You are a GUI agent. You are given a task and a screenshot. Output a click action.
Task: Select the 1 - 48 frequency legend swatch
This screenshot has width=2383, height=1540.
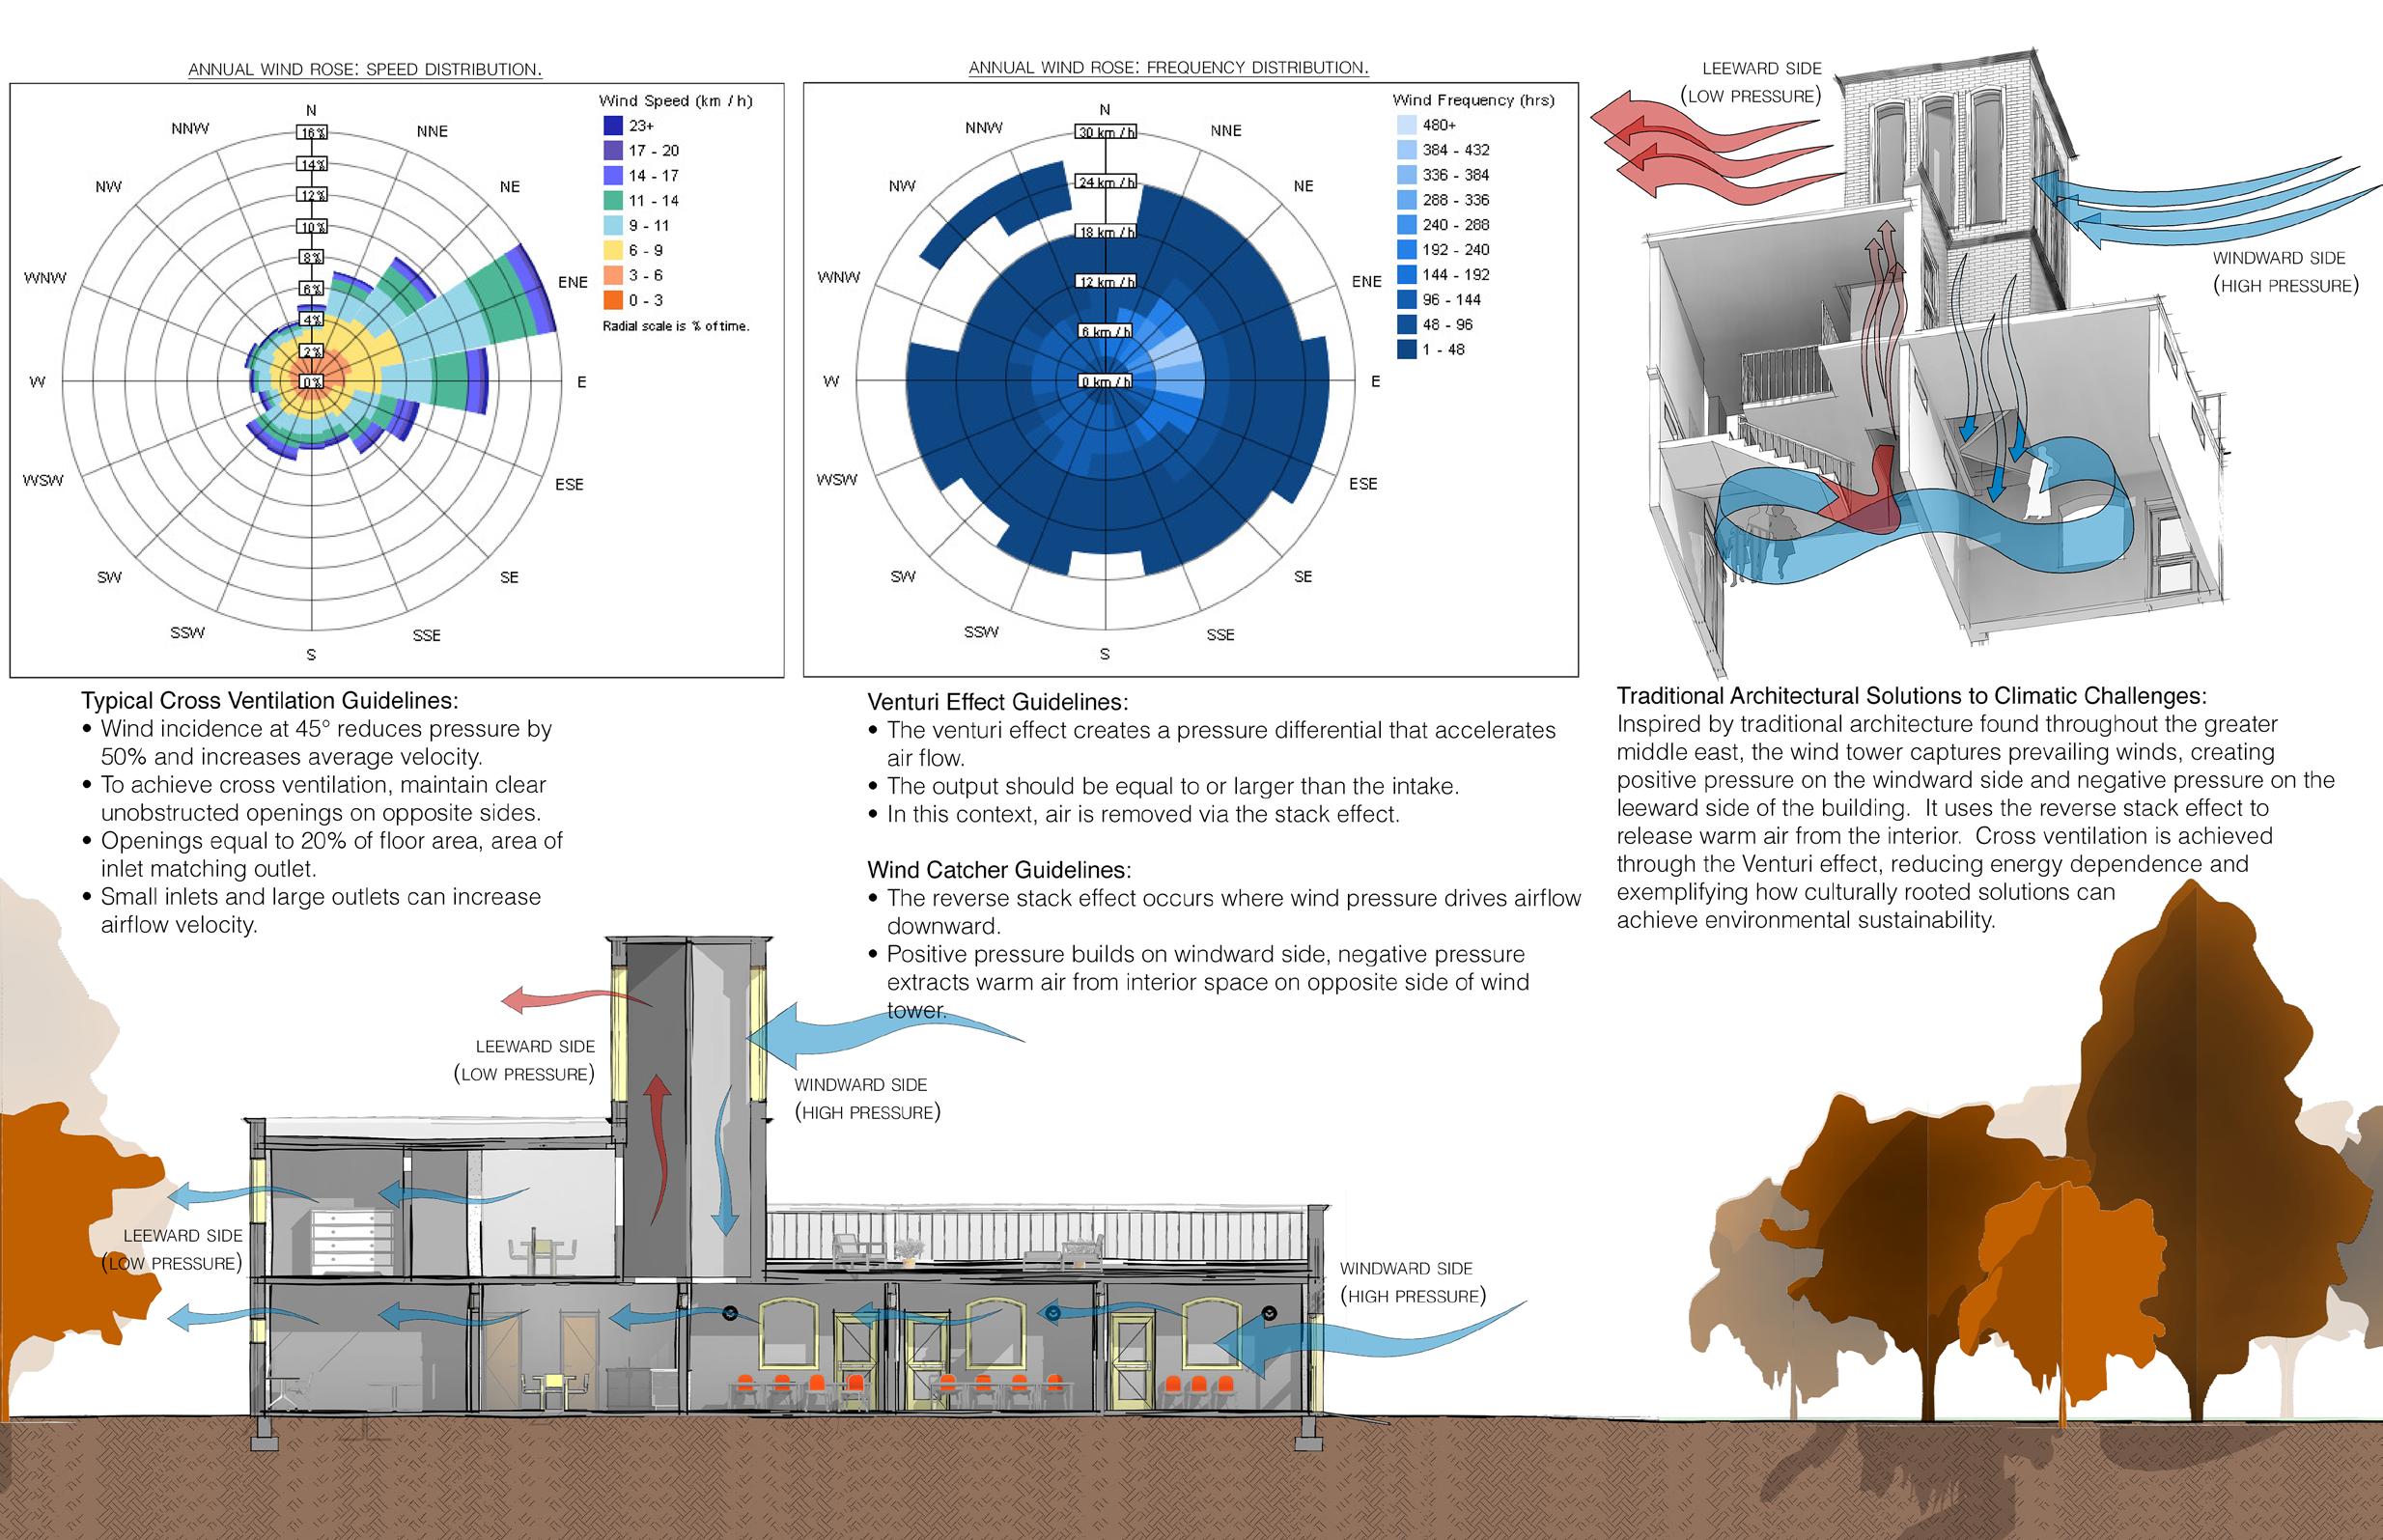point(1406,349)
